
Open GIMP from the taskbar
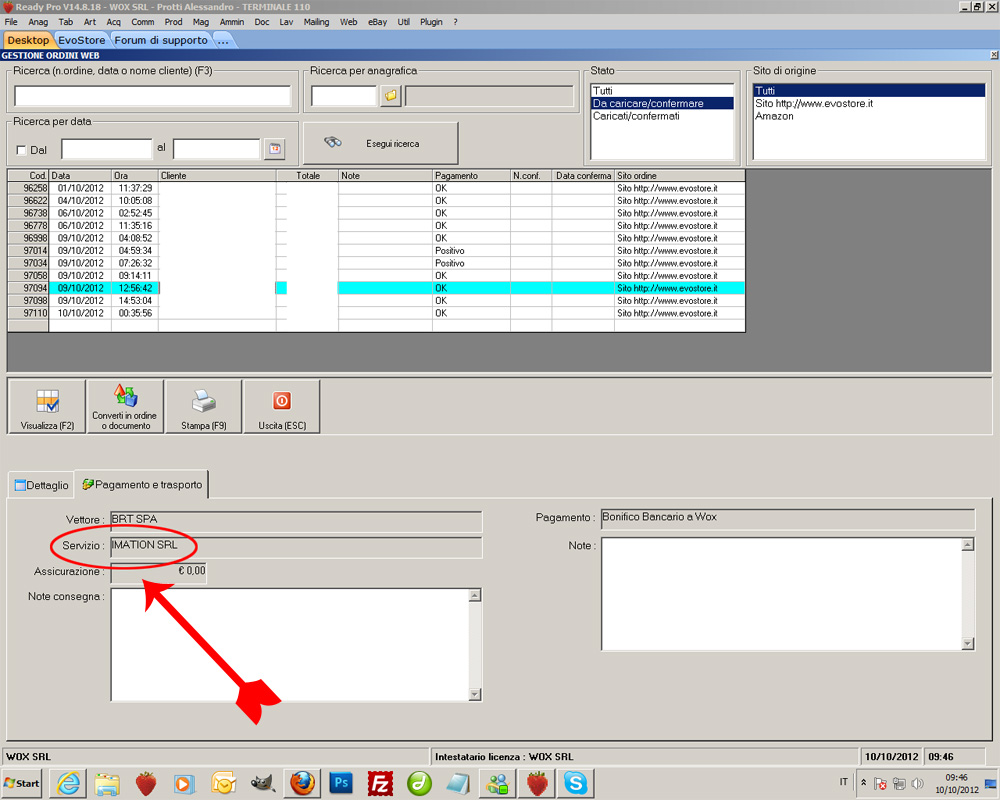pos(263,783)
